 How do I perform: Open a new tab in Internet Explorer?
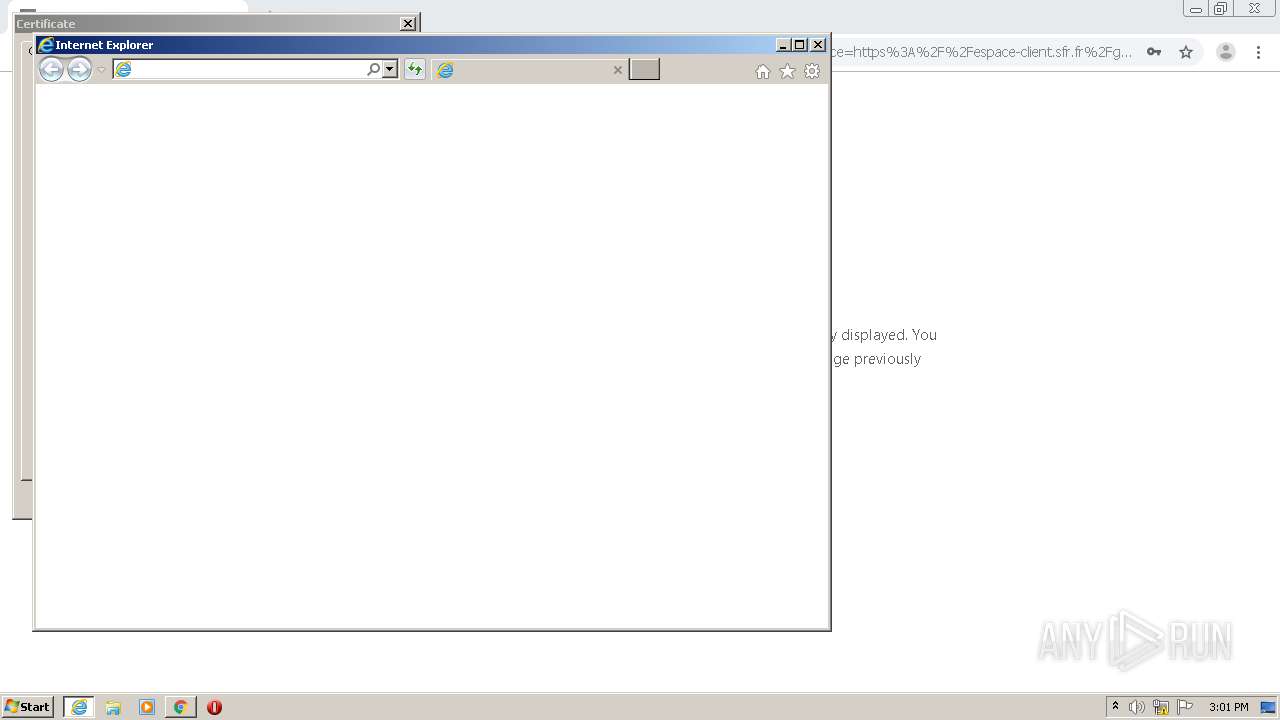(x=644, y=69)
